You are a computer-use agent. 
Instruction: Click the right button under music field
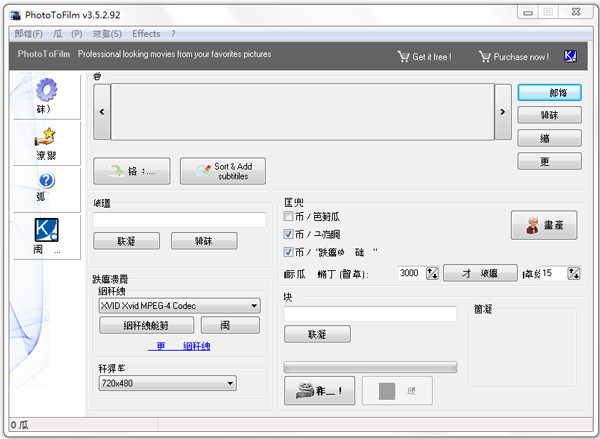tap(204, 241)
